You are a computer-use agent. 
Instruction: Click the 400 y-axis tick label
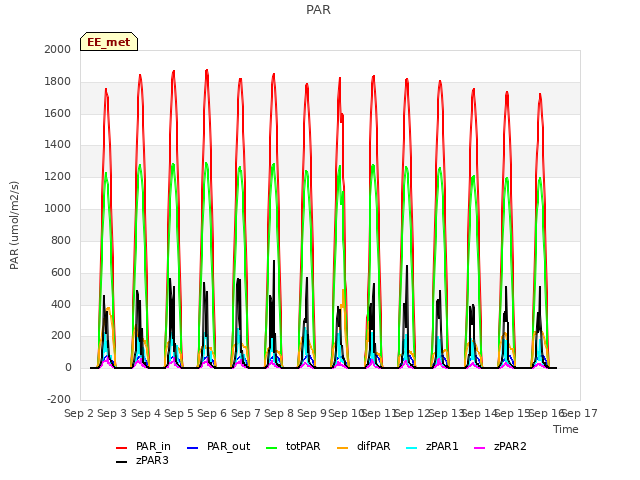61,304
